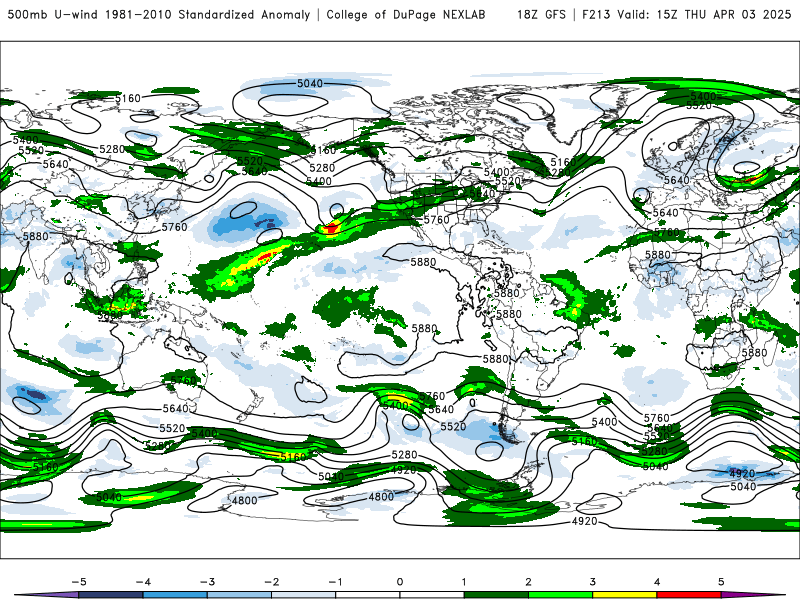Screen dimensions: 800x600
Task: Click the "College of DuPage NEXLAB" text
Action: (406, 14)
